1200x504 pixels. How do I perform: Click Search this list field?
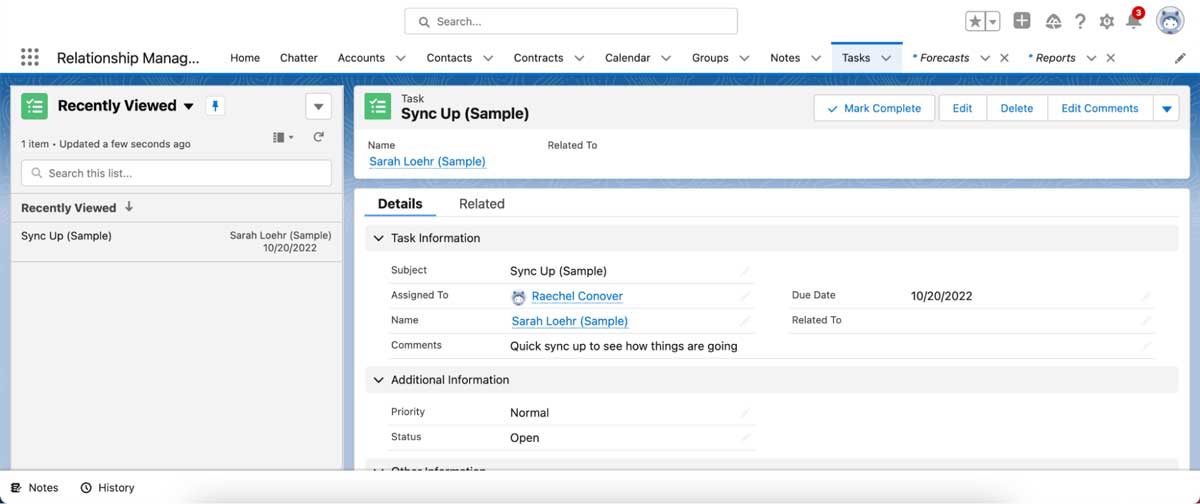click(176, 173)
